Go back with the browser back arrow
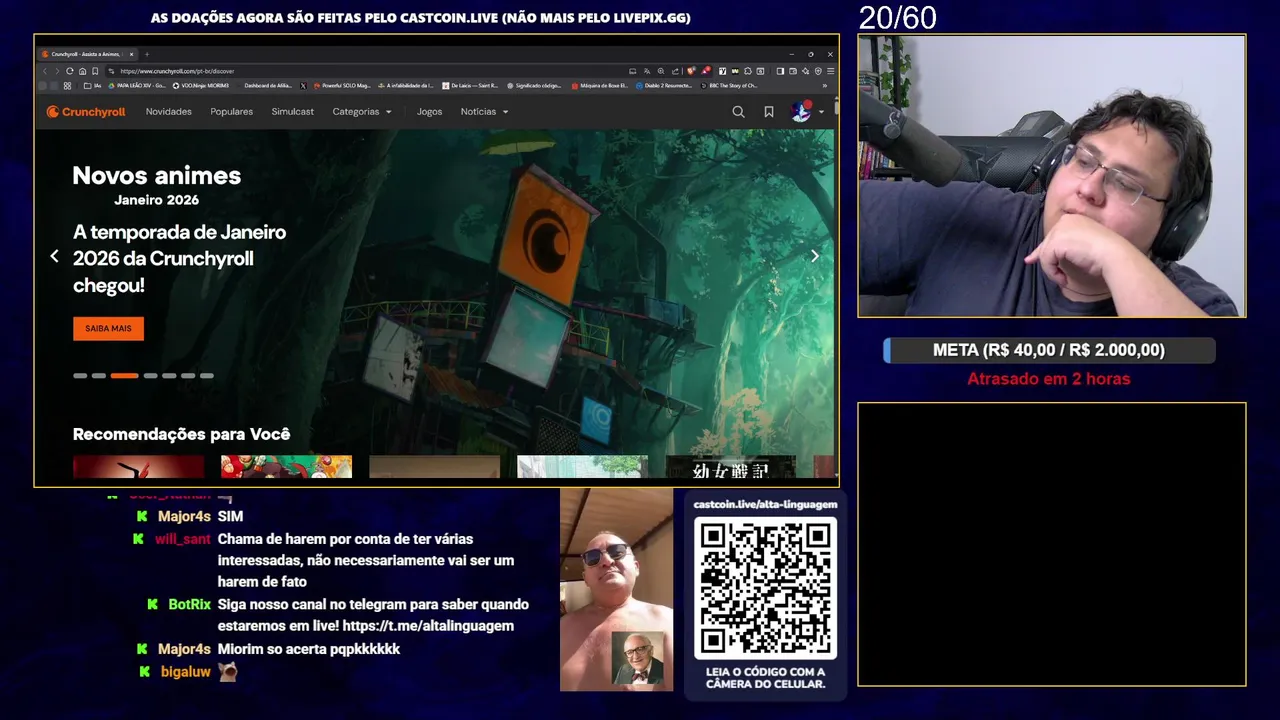Screen dimensions: 1280x720 pos(45,71)
